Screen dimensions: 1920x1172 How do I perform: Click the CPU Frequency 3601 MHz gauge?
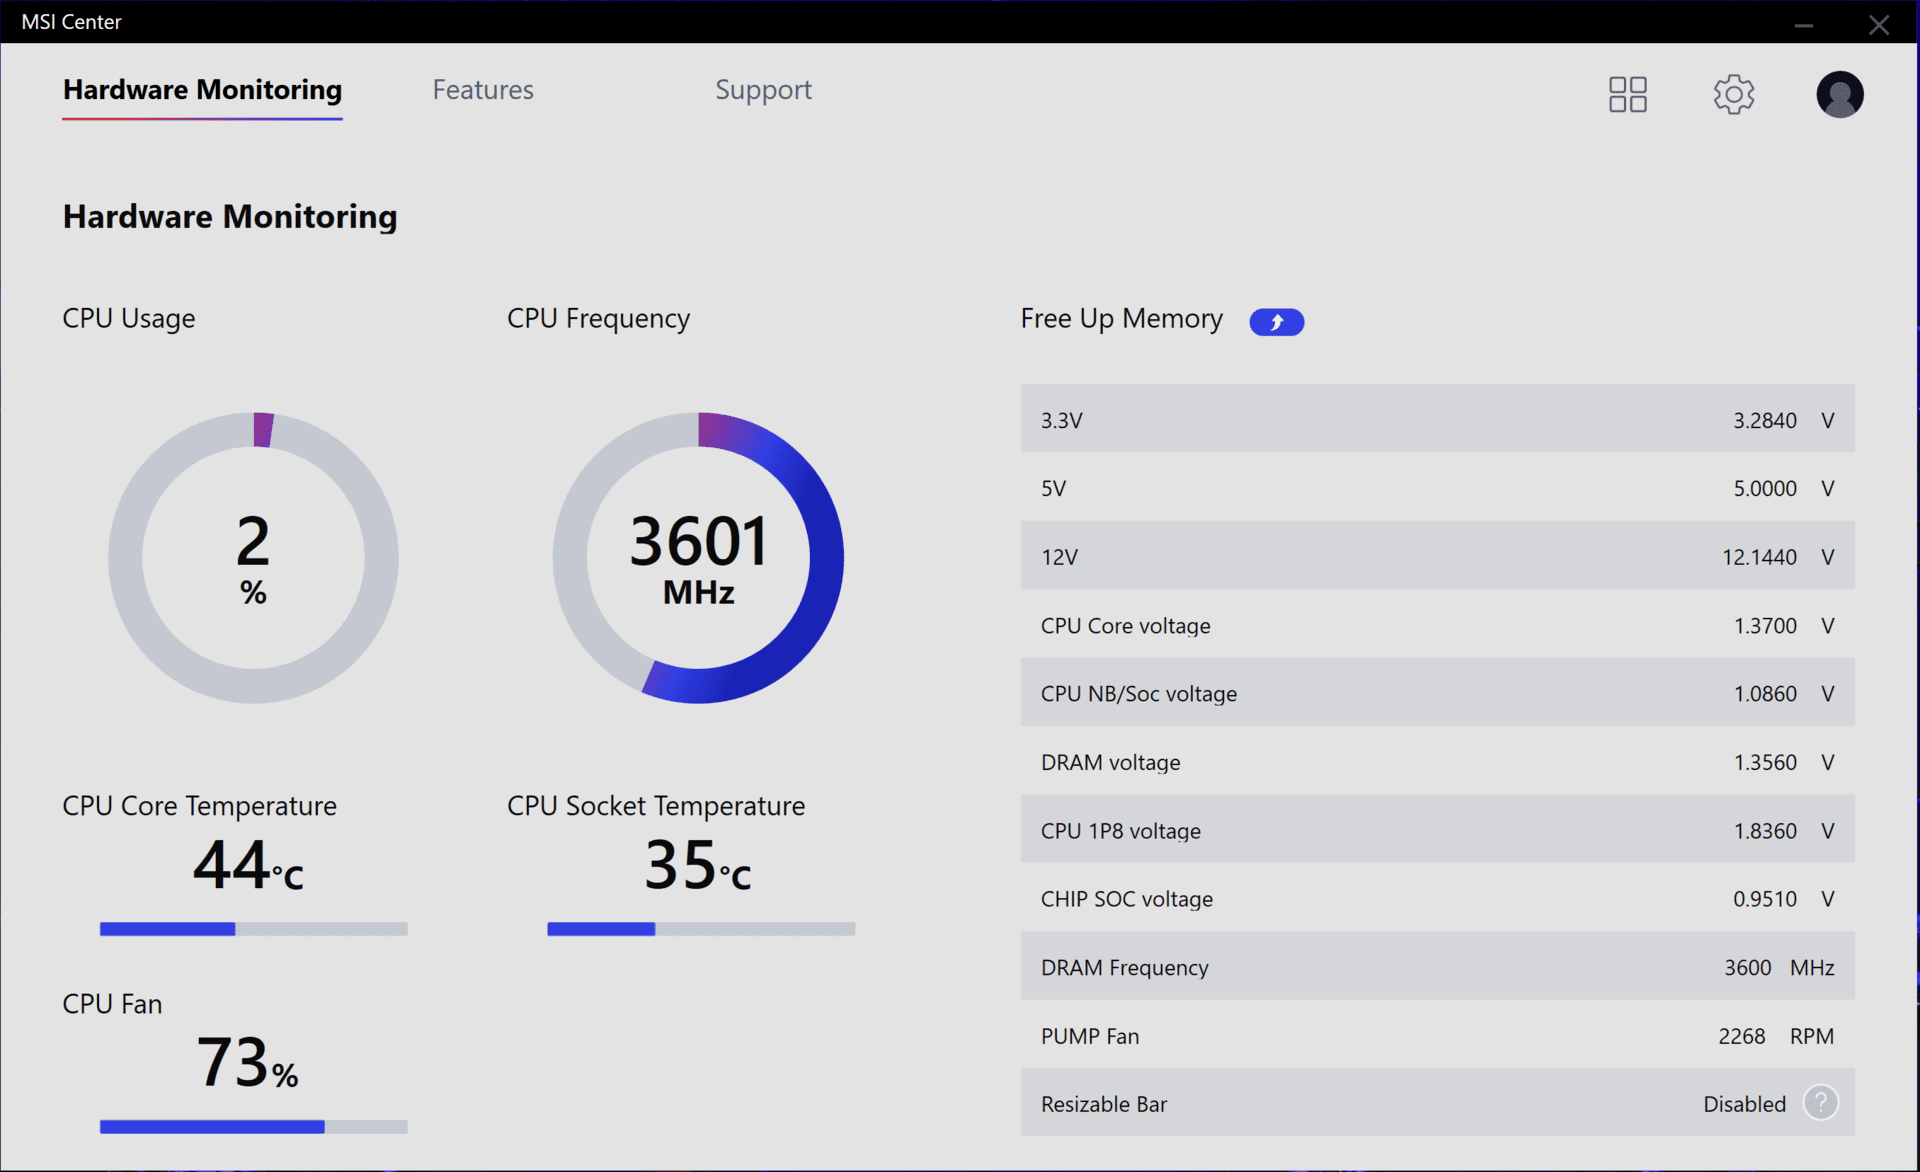point(698,557)
